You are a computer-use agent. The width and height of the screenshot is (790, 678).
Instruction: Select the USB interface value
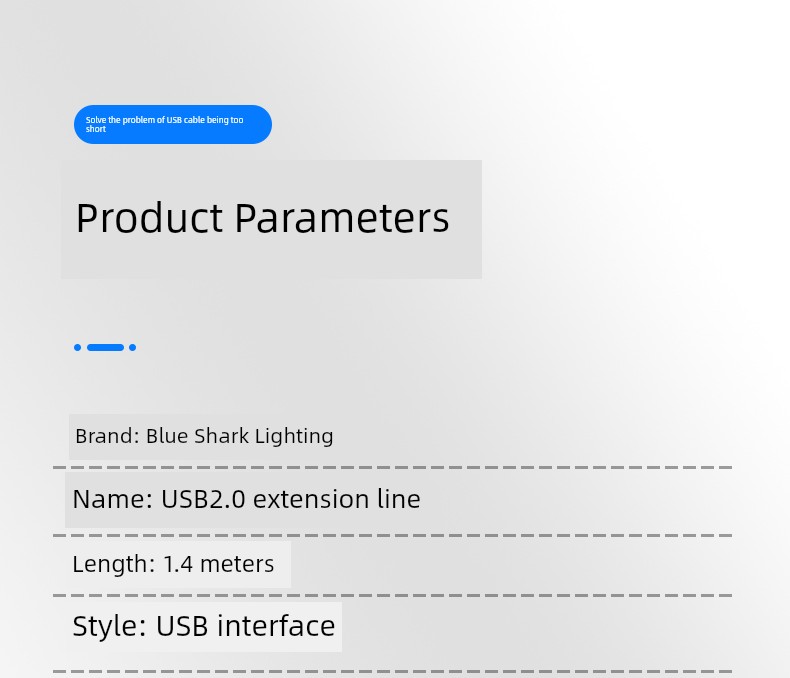click(x=245, y=626)
